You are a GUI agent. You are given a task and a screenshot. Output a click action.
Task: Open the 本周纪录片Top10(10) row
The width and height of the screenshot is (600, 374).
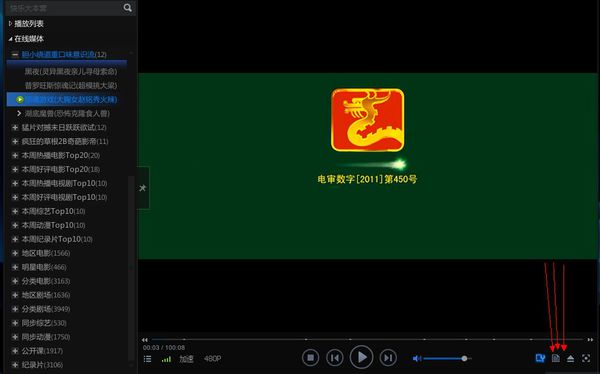point(57,239)
